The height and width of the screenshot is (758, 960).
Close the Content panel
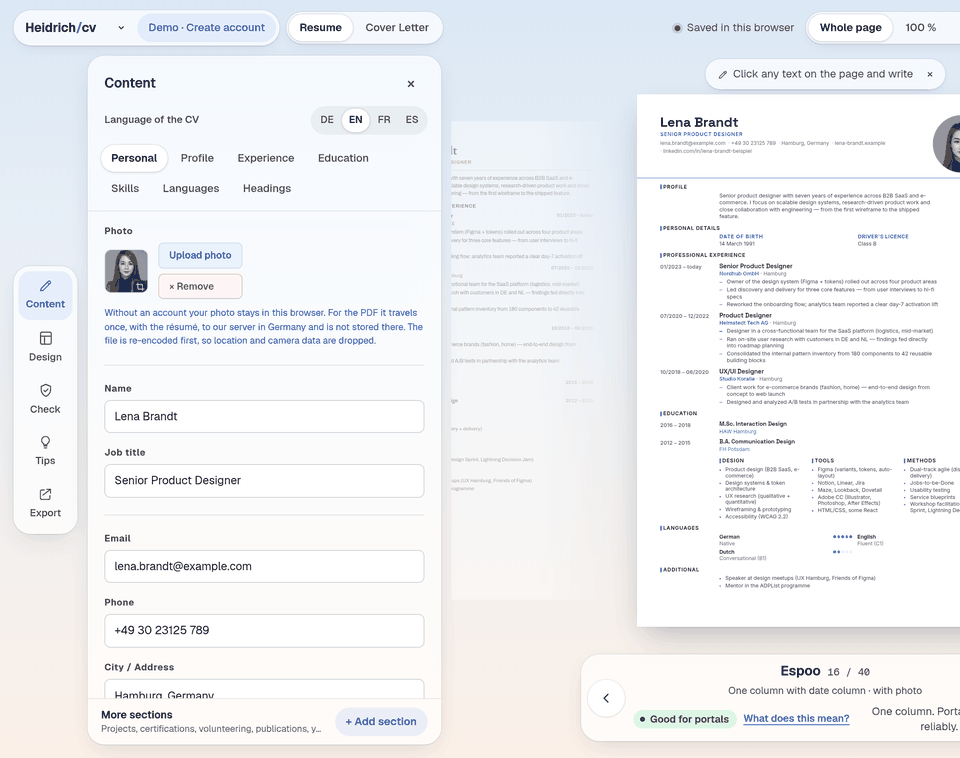(411, 84)
